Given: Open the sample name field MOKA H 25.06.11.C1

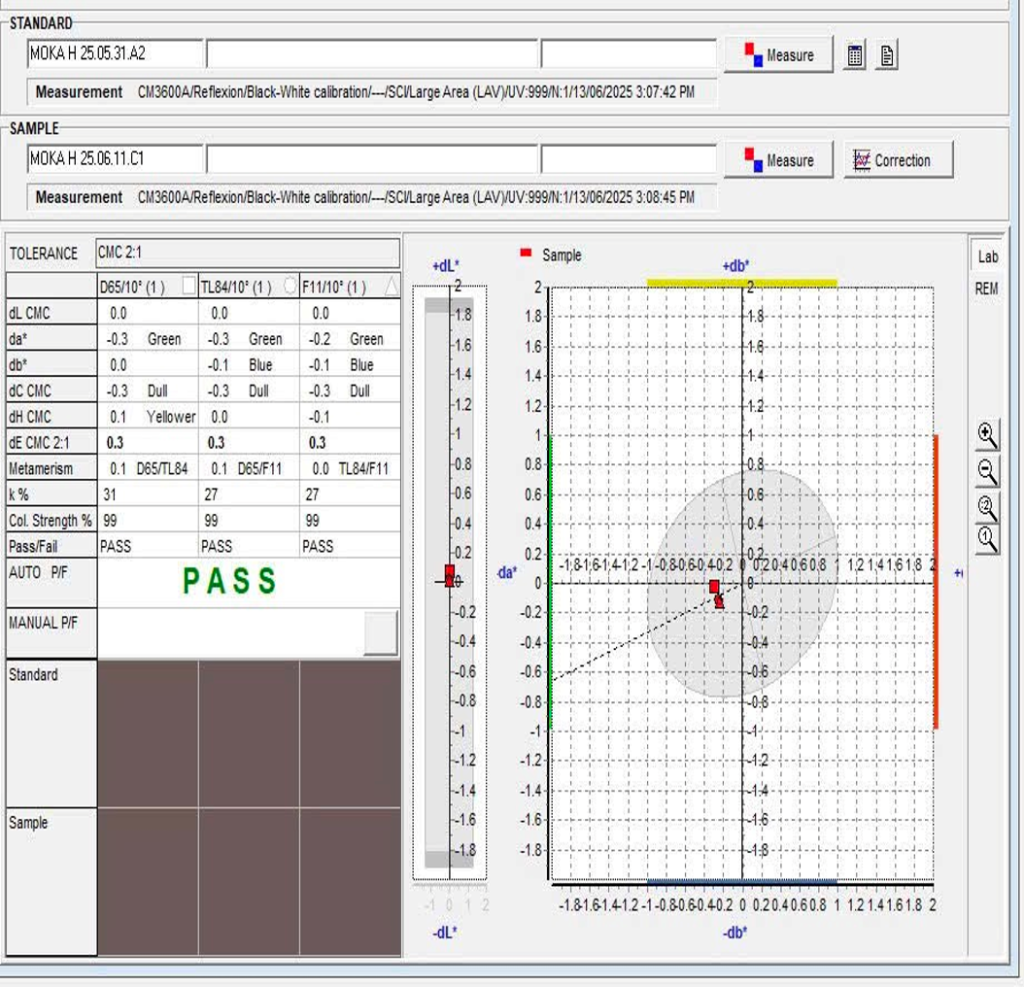Looking at the screenshot, I should coord(115,159).
